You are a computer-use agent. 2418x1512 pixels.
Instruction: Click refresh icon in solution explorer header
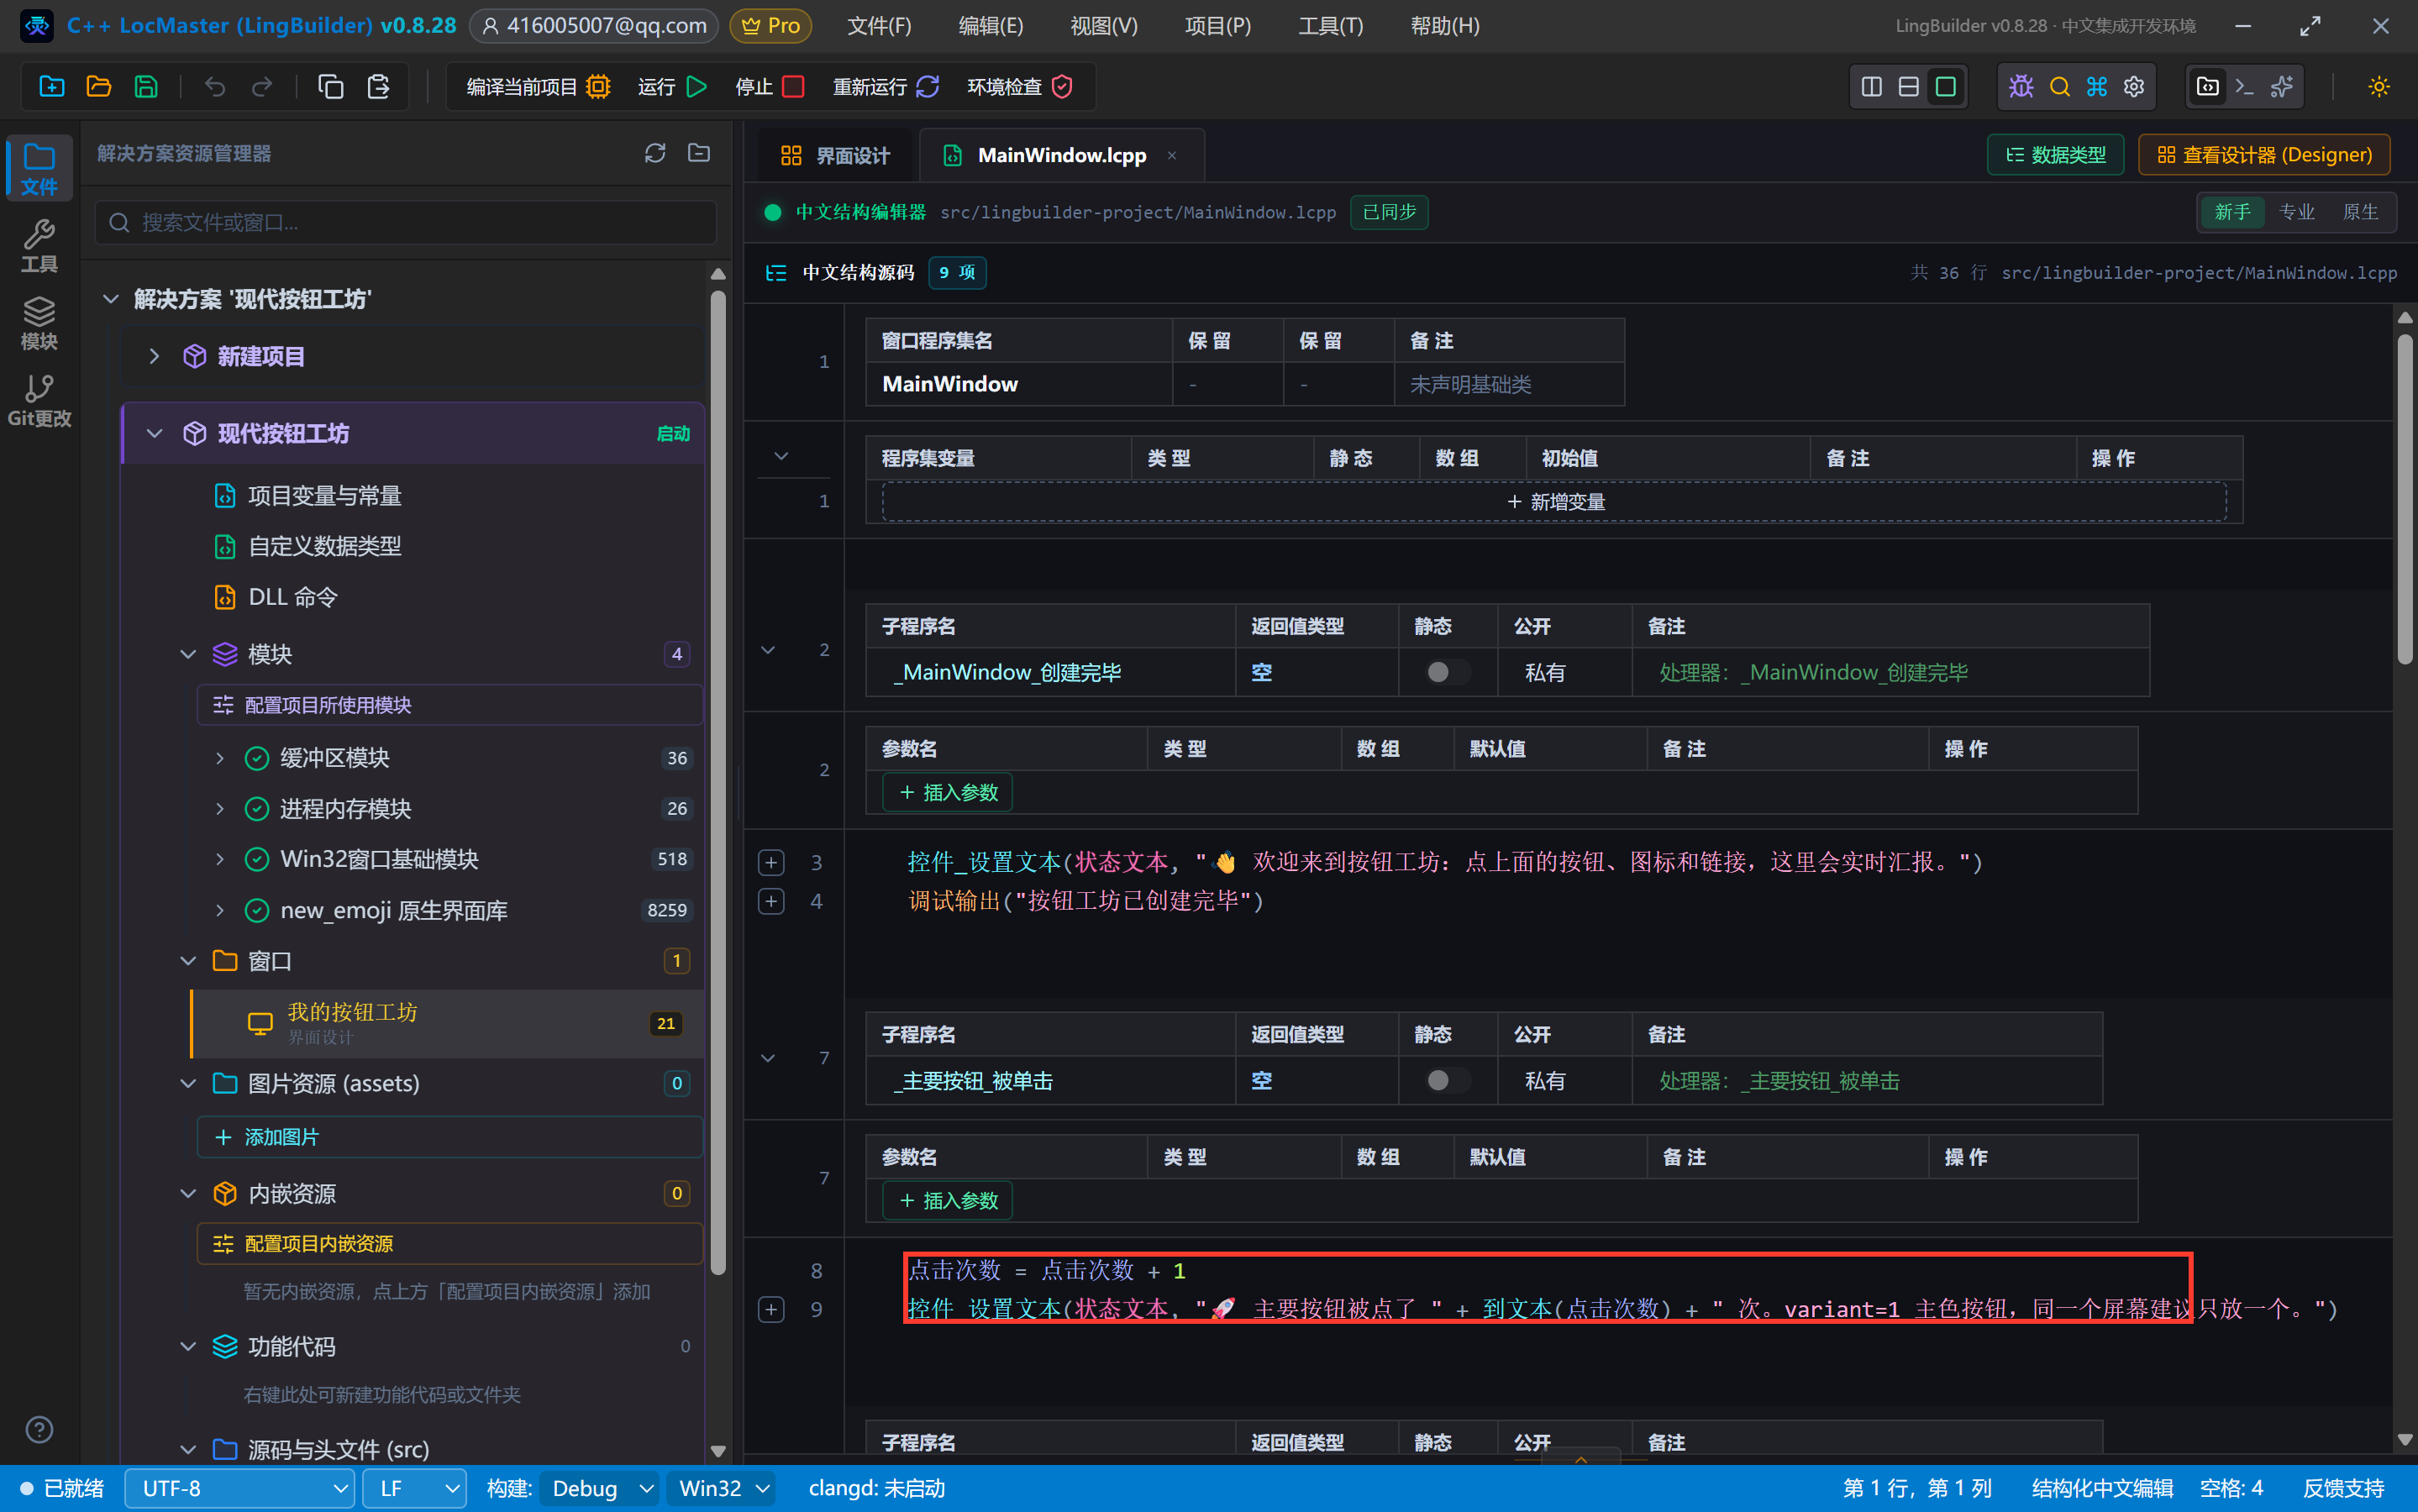pos(655,153)
